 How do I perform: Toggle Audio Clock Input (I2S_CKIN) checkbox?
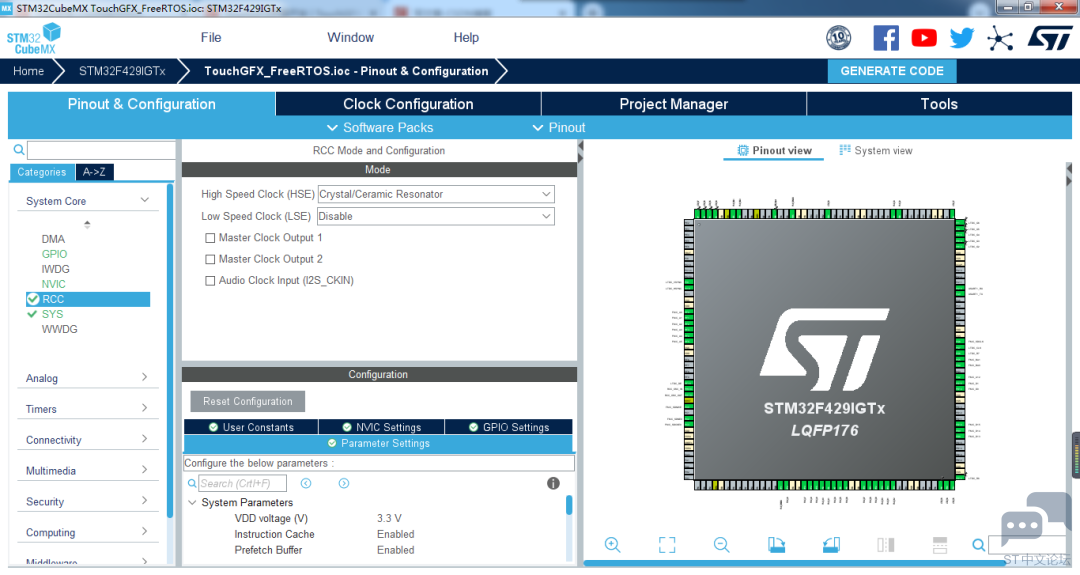(210, 281)
